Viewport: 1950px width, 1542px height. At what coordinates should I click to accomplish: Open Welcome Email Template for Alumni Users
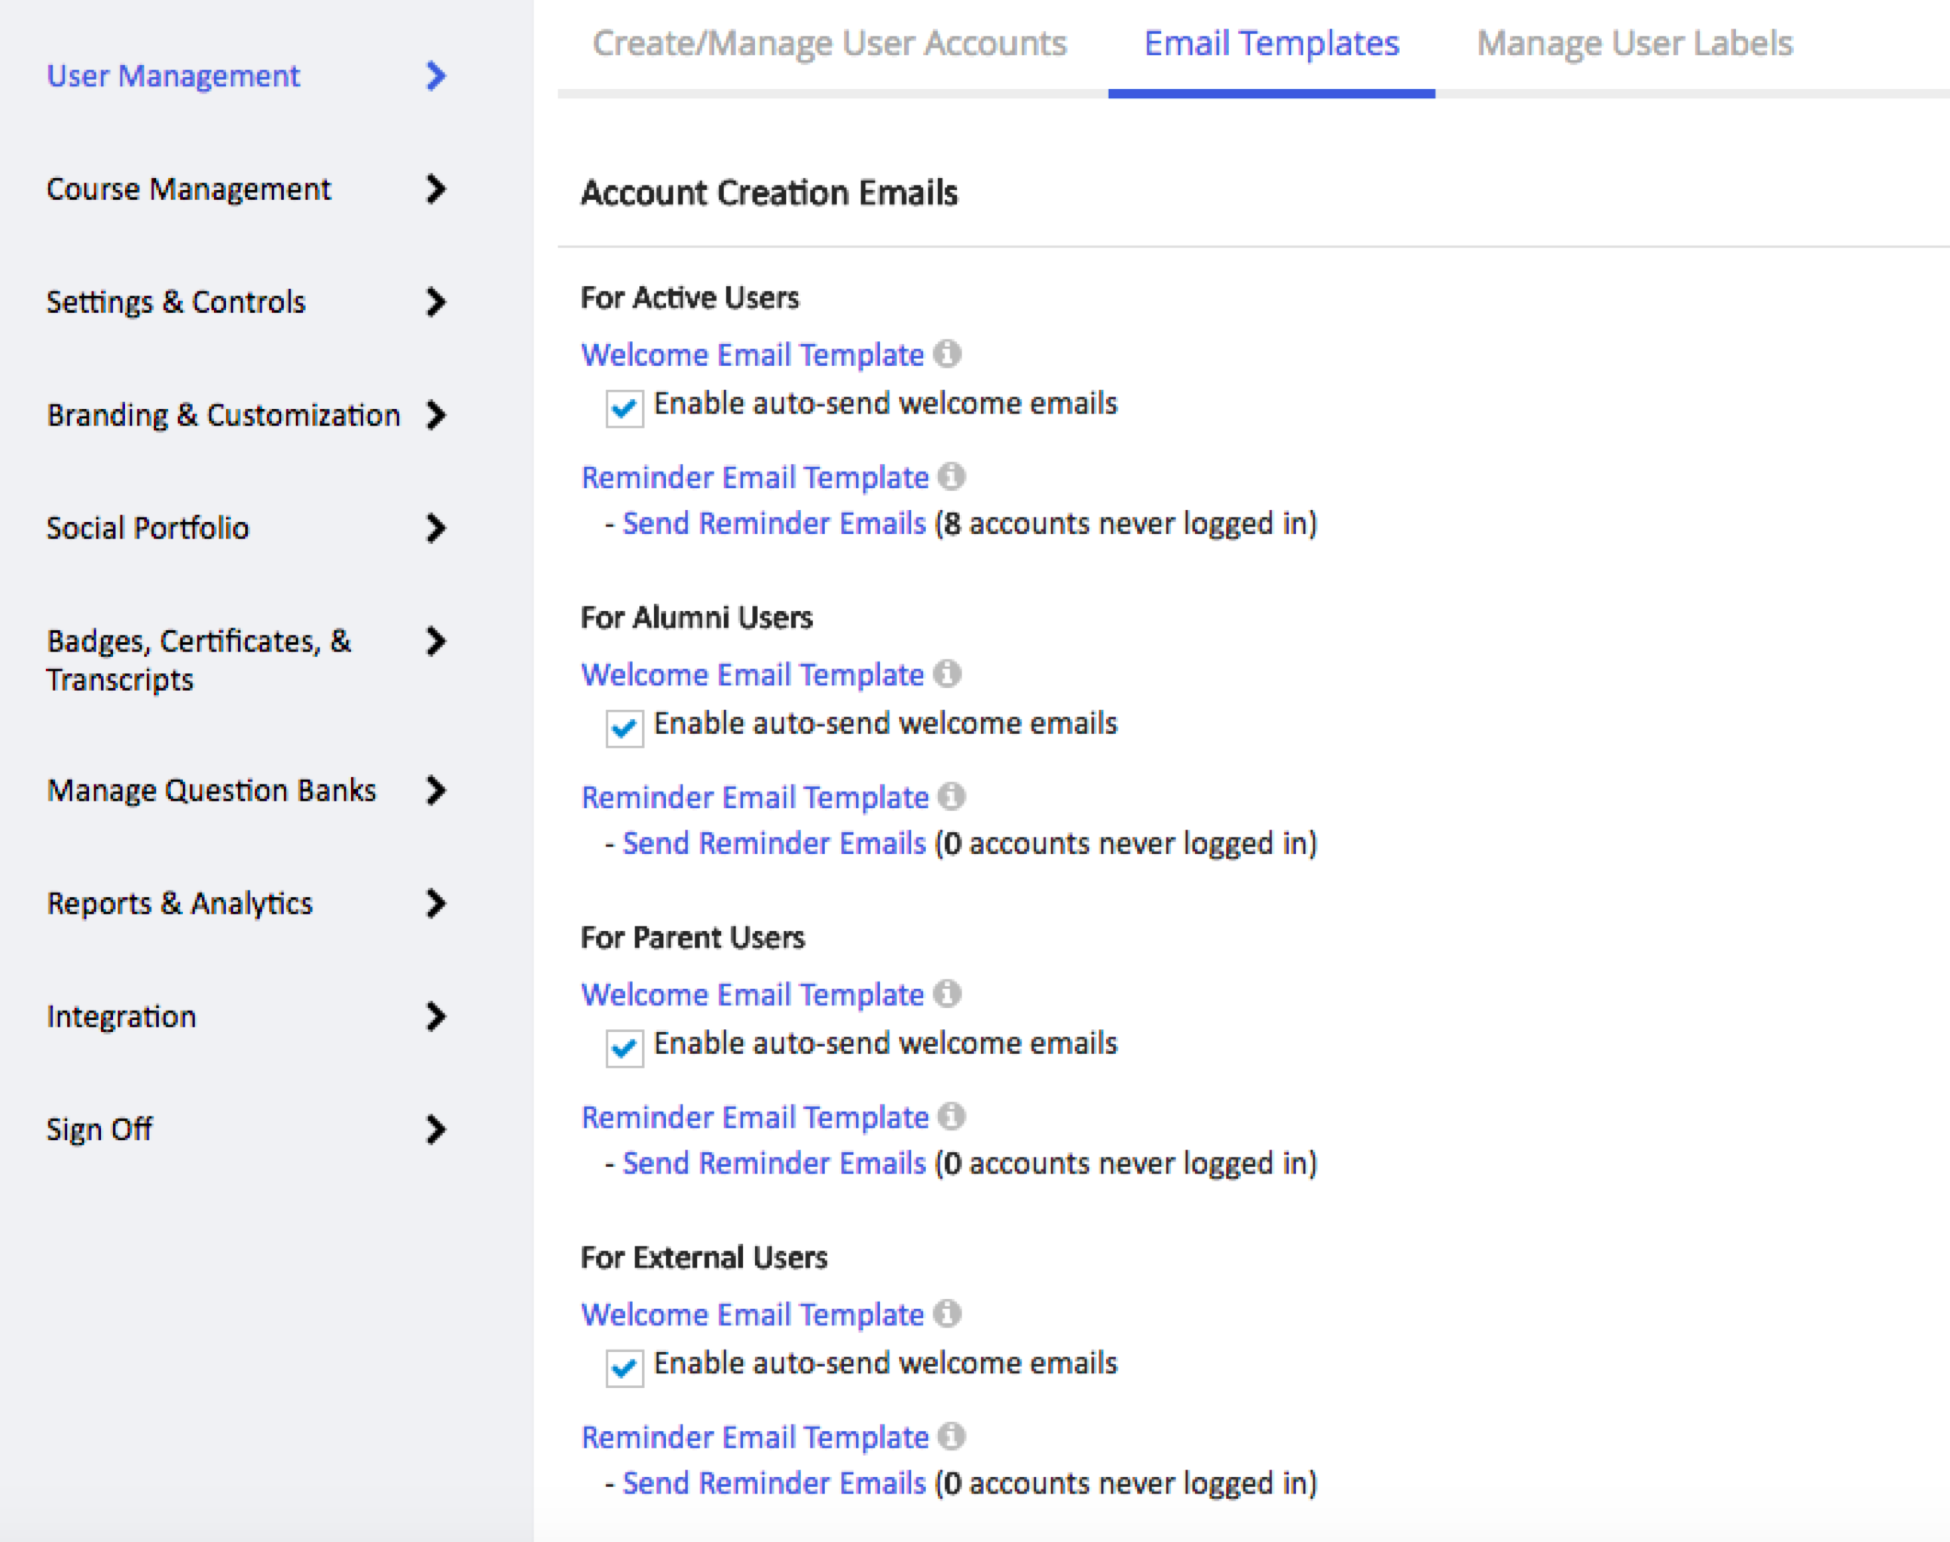pyautogui.click(x=752, y=675)
